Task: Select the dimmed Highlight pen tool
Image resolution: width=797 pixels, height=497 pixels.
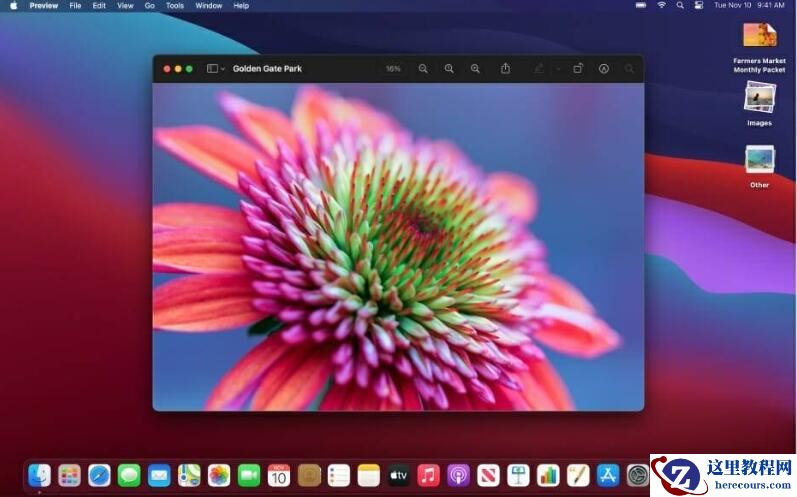Action: pos(539,68)
